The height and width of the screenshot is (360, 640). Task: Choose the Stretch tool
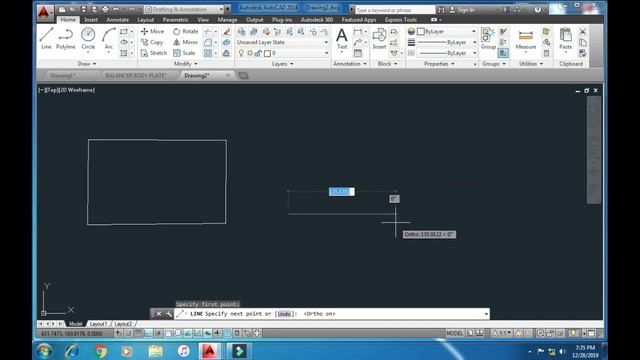tap(153, 53)
